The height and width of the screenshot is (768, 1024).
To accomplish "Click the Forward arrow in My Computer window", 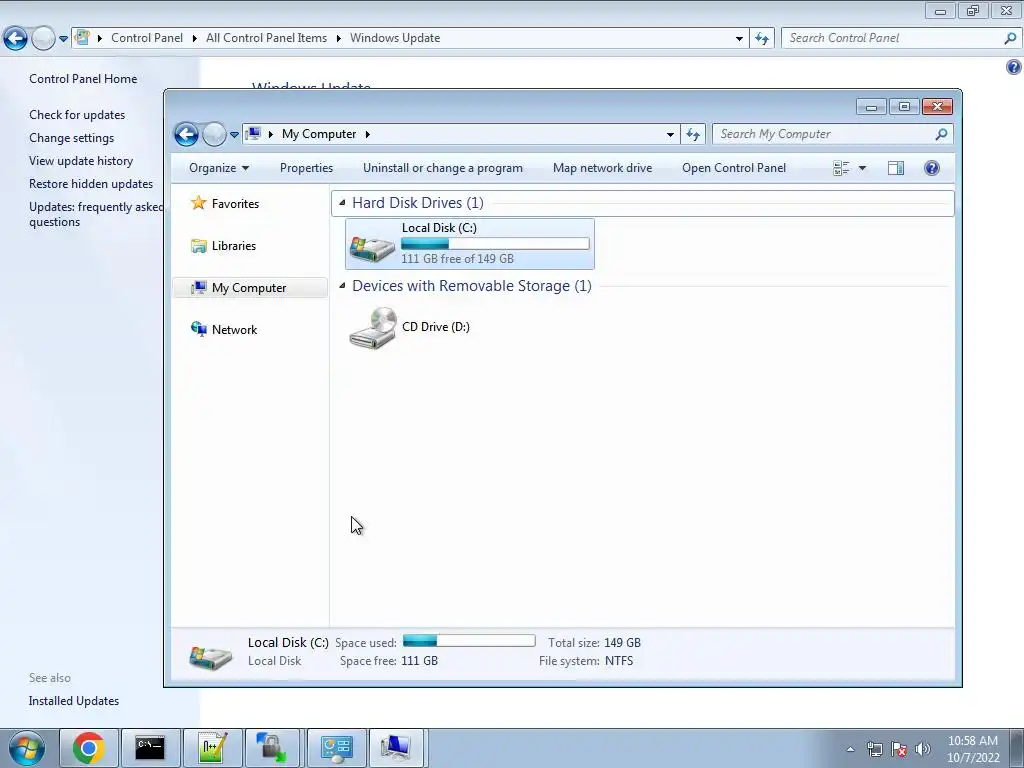I will [x=214, y=135].
